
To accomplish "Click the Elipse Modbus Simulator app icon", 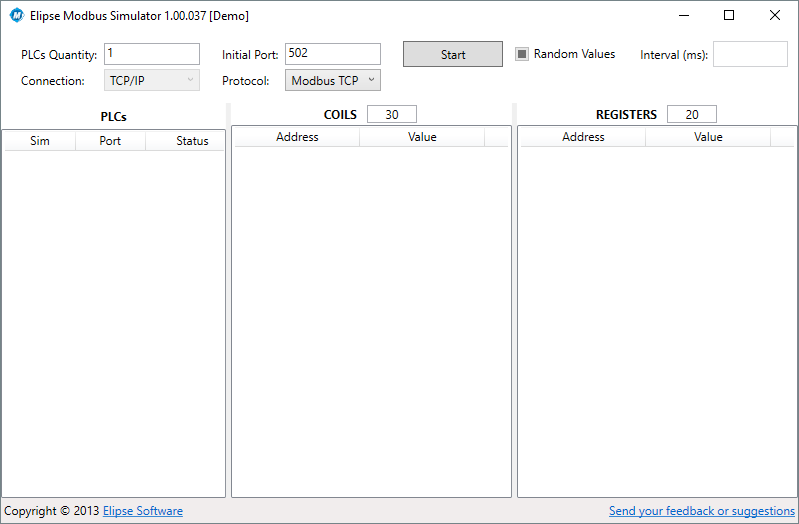I will (16, 16).
